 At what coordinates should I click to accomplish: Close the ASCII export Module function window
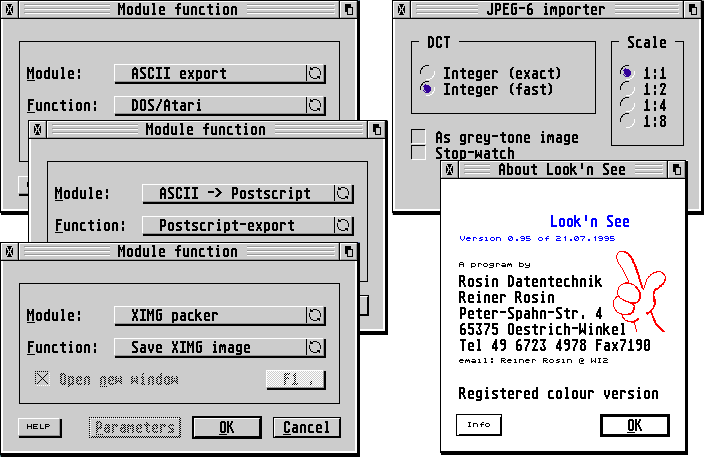pyautogui.click(x=9, y=9)
